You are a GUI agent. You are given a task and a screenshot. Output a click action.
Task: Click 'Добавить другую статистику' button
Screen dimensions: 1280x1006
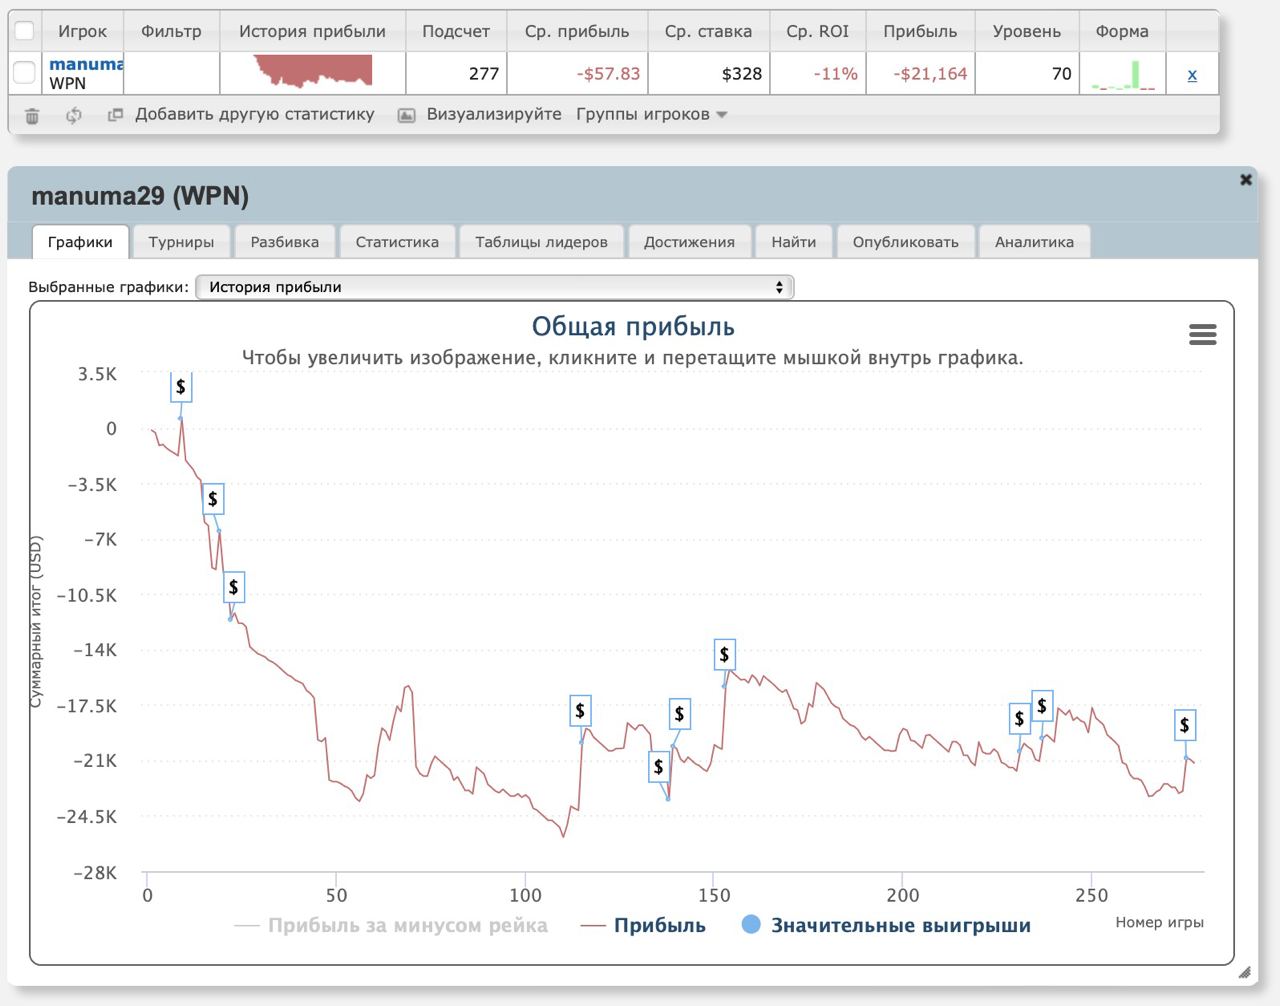tap(254, 115)
